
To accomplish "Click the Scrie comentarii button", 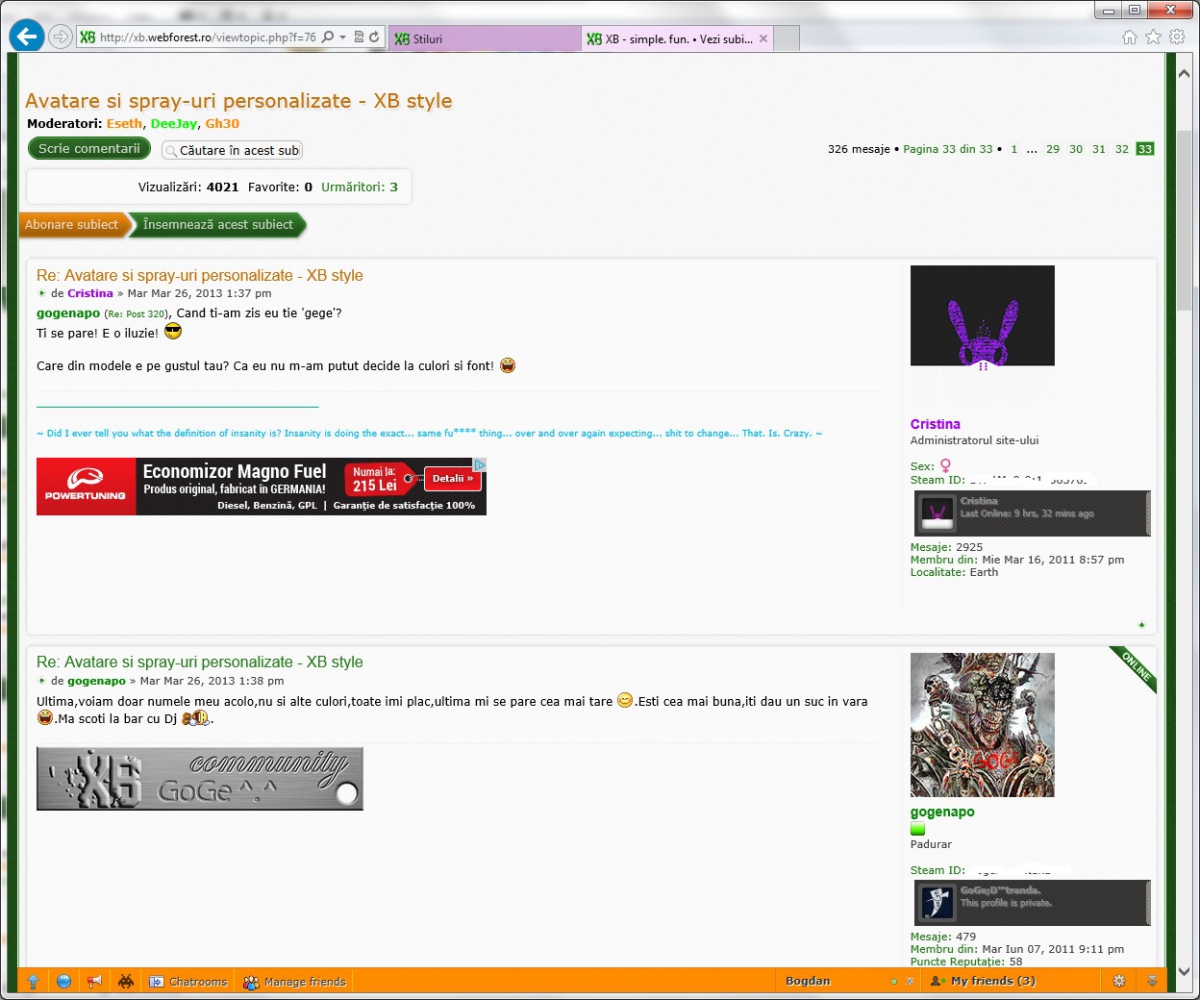I will tap(89, 149).
